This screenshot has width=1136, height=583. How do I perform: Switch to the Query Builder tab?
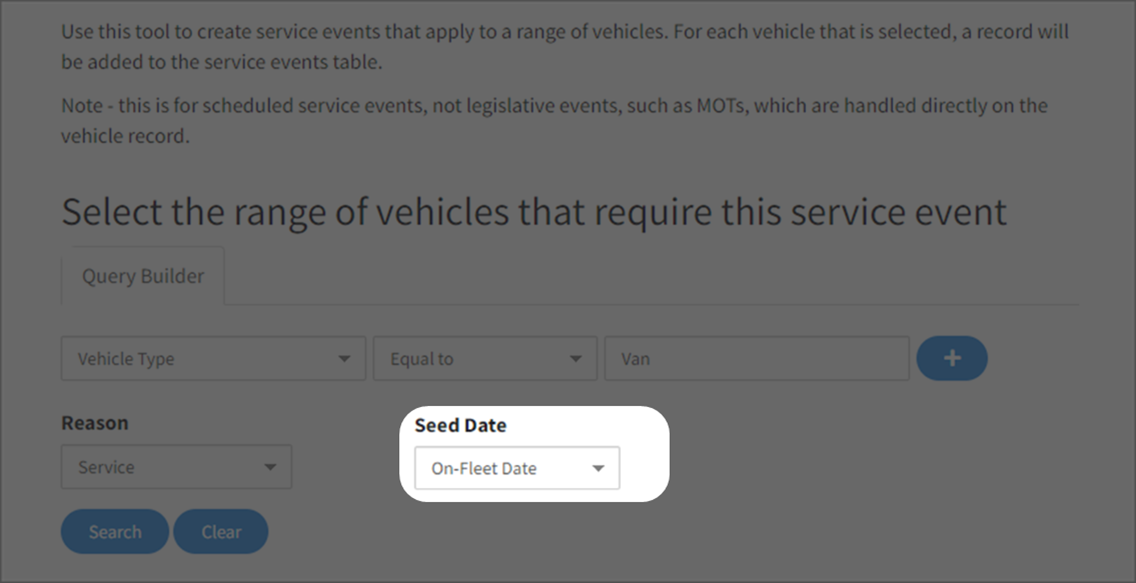(143, 276)
